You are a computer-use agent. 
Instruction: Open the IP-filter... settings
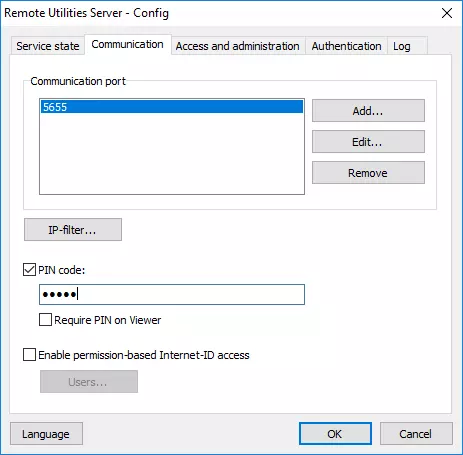[x=73, y=230]
